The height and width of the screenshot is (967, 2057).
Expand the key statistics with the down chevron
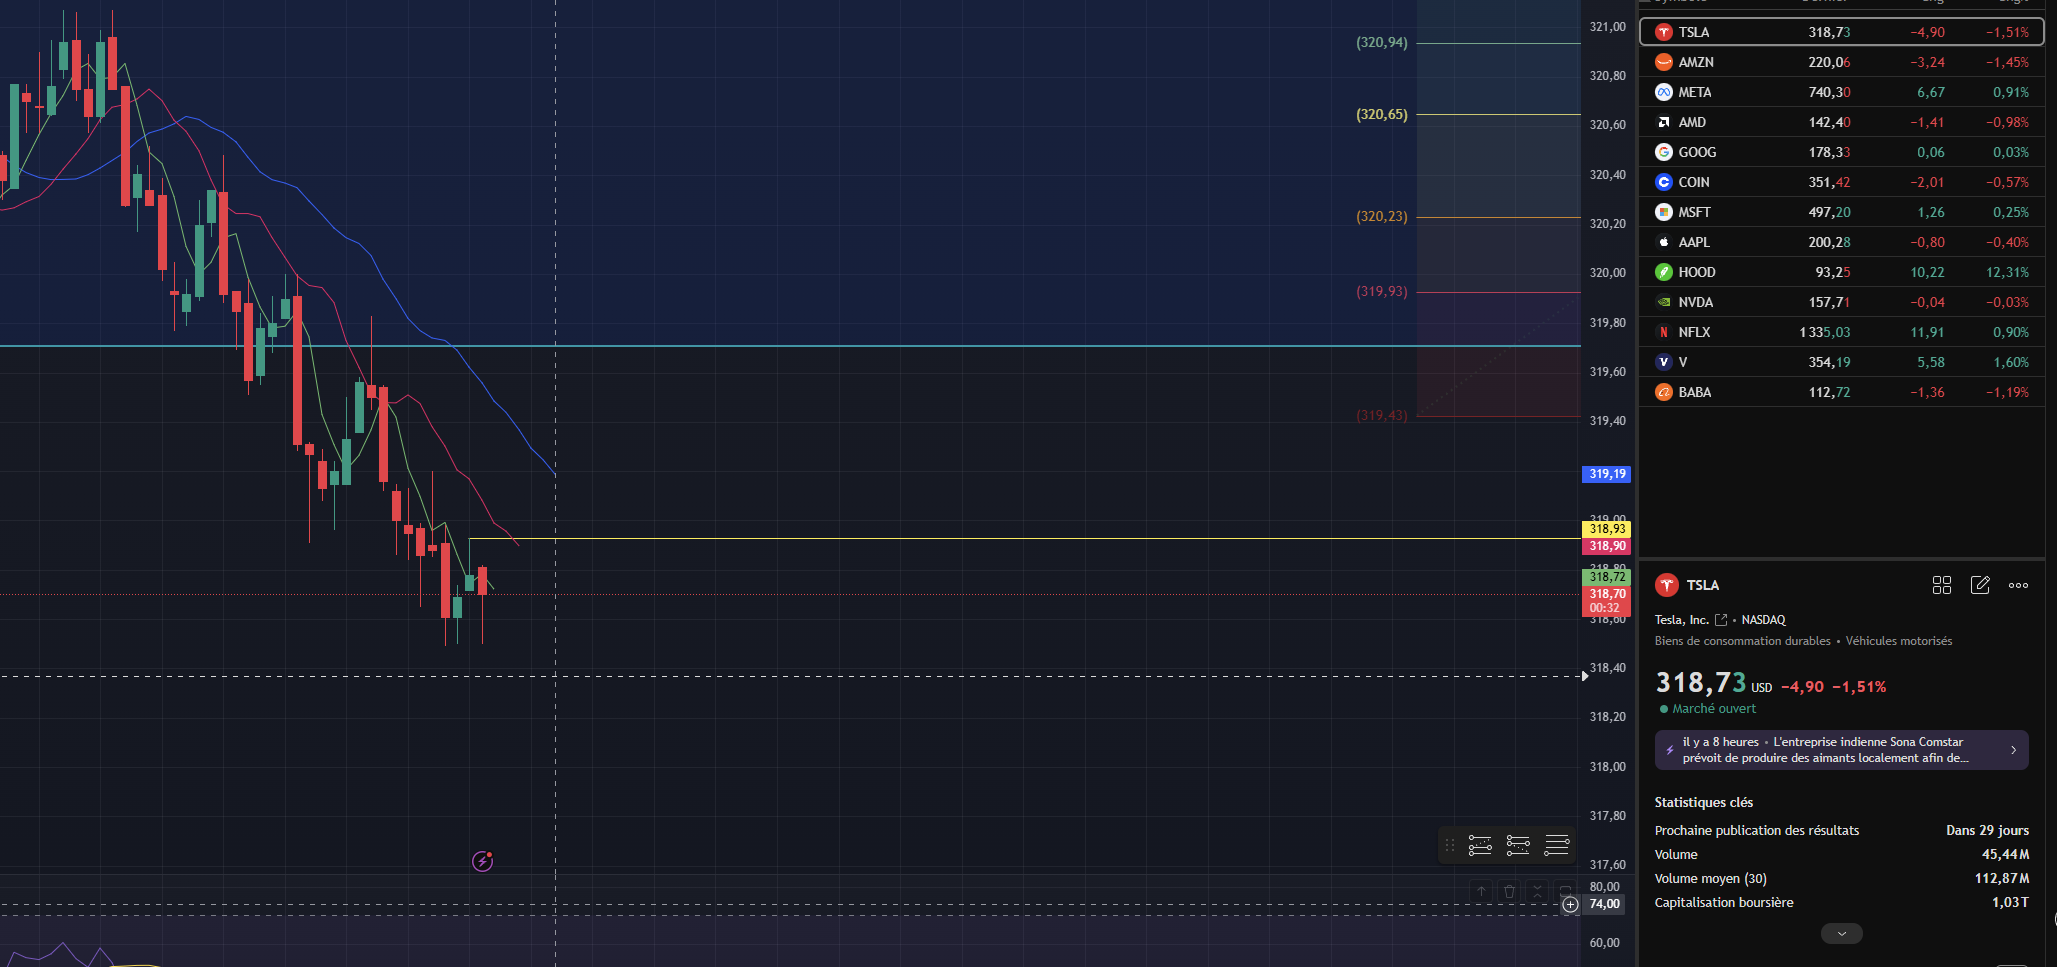tap(1842, 933)
